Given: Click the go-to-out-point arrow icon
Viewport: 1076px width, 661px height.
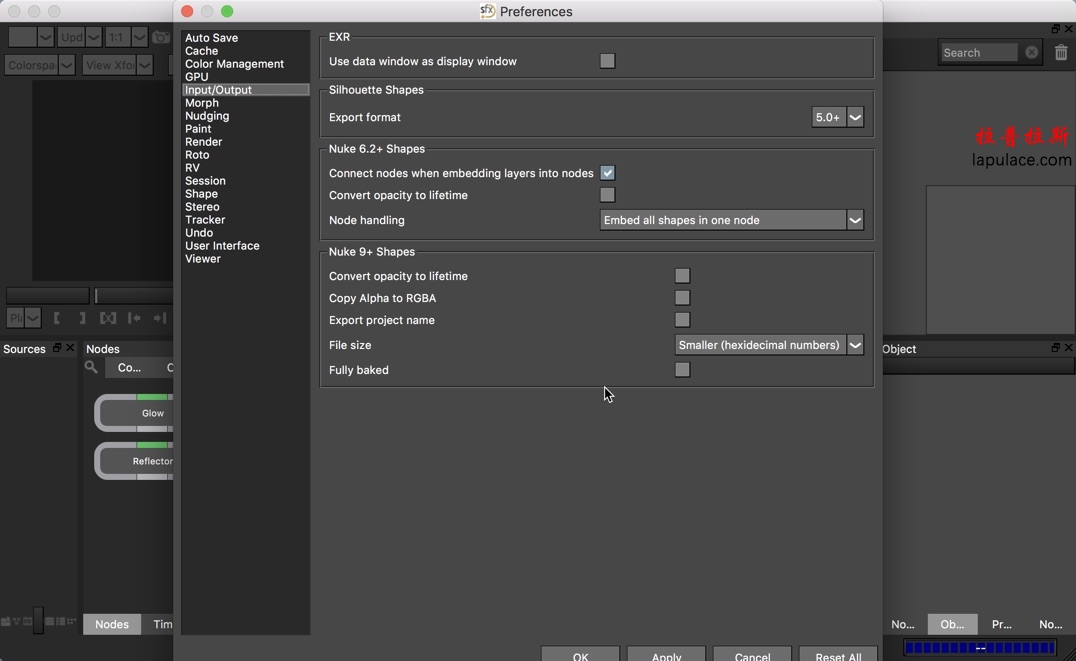Looking at the screenshot, I should point(159,318).
